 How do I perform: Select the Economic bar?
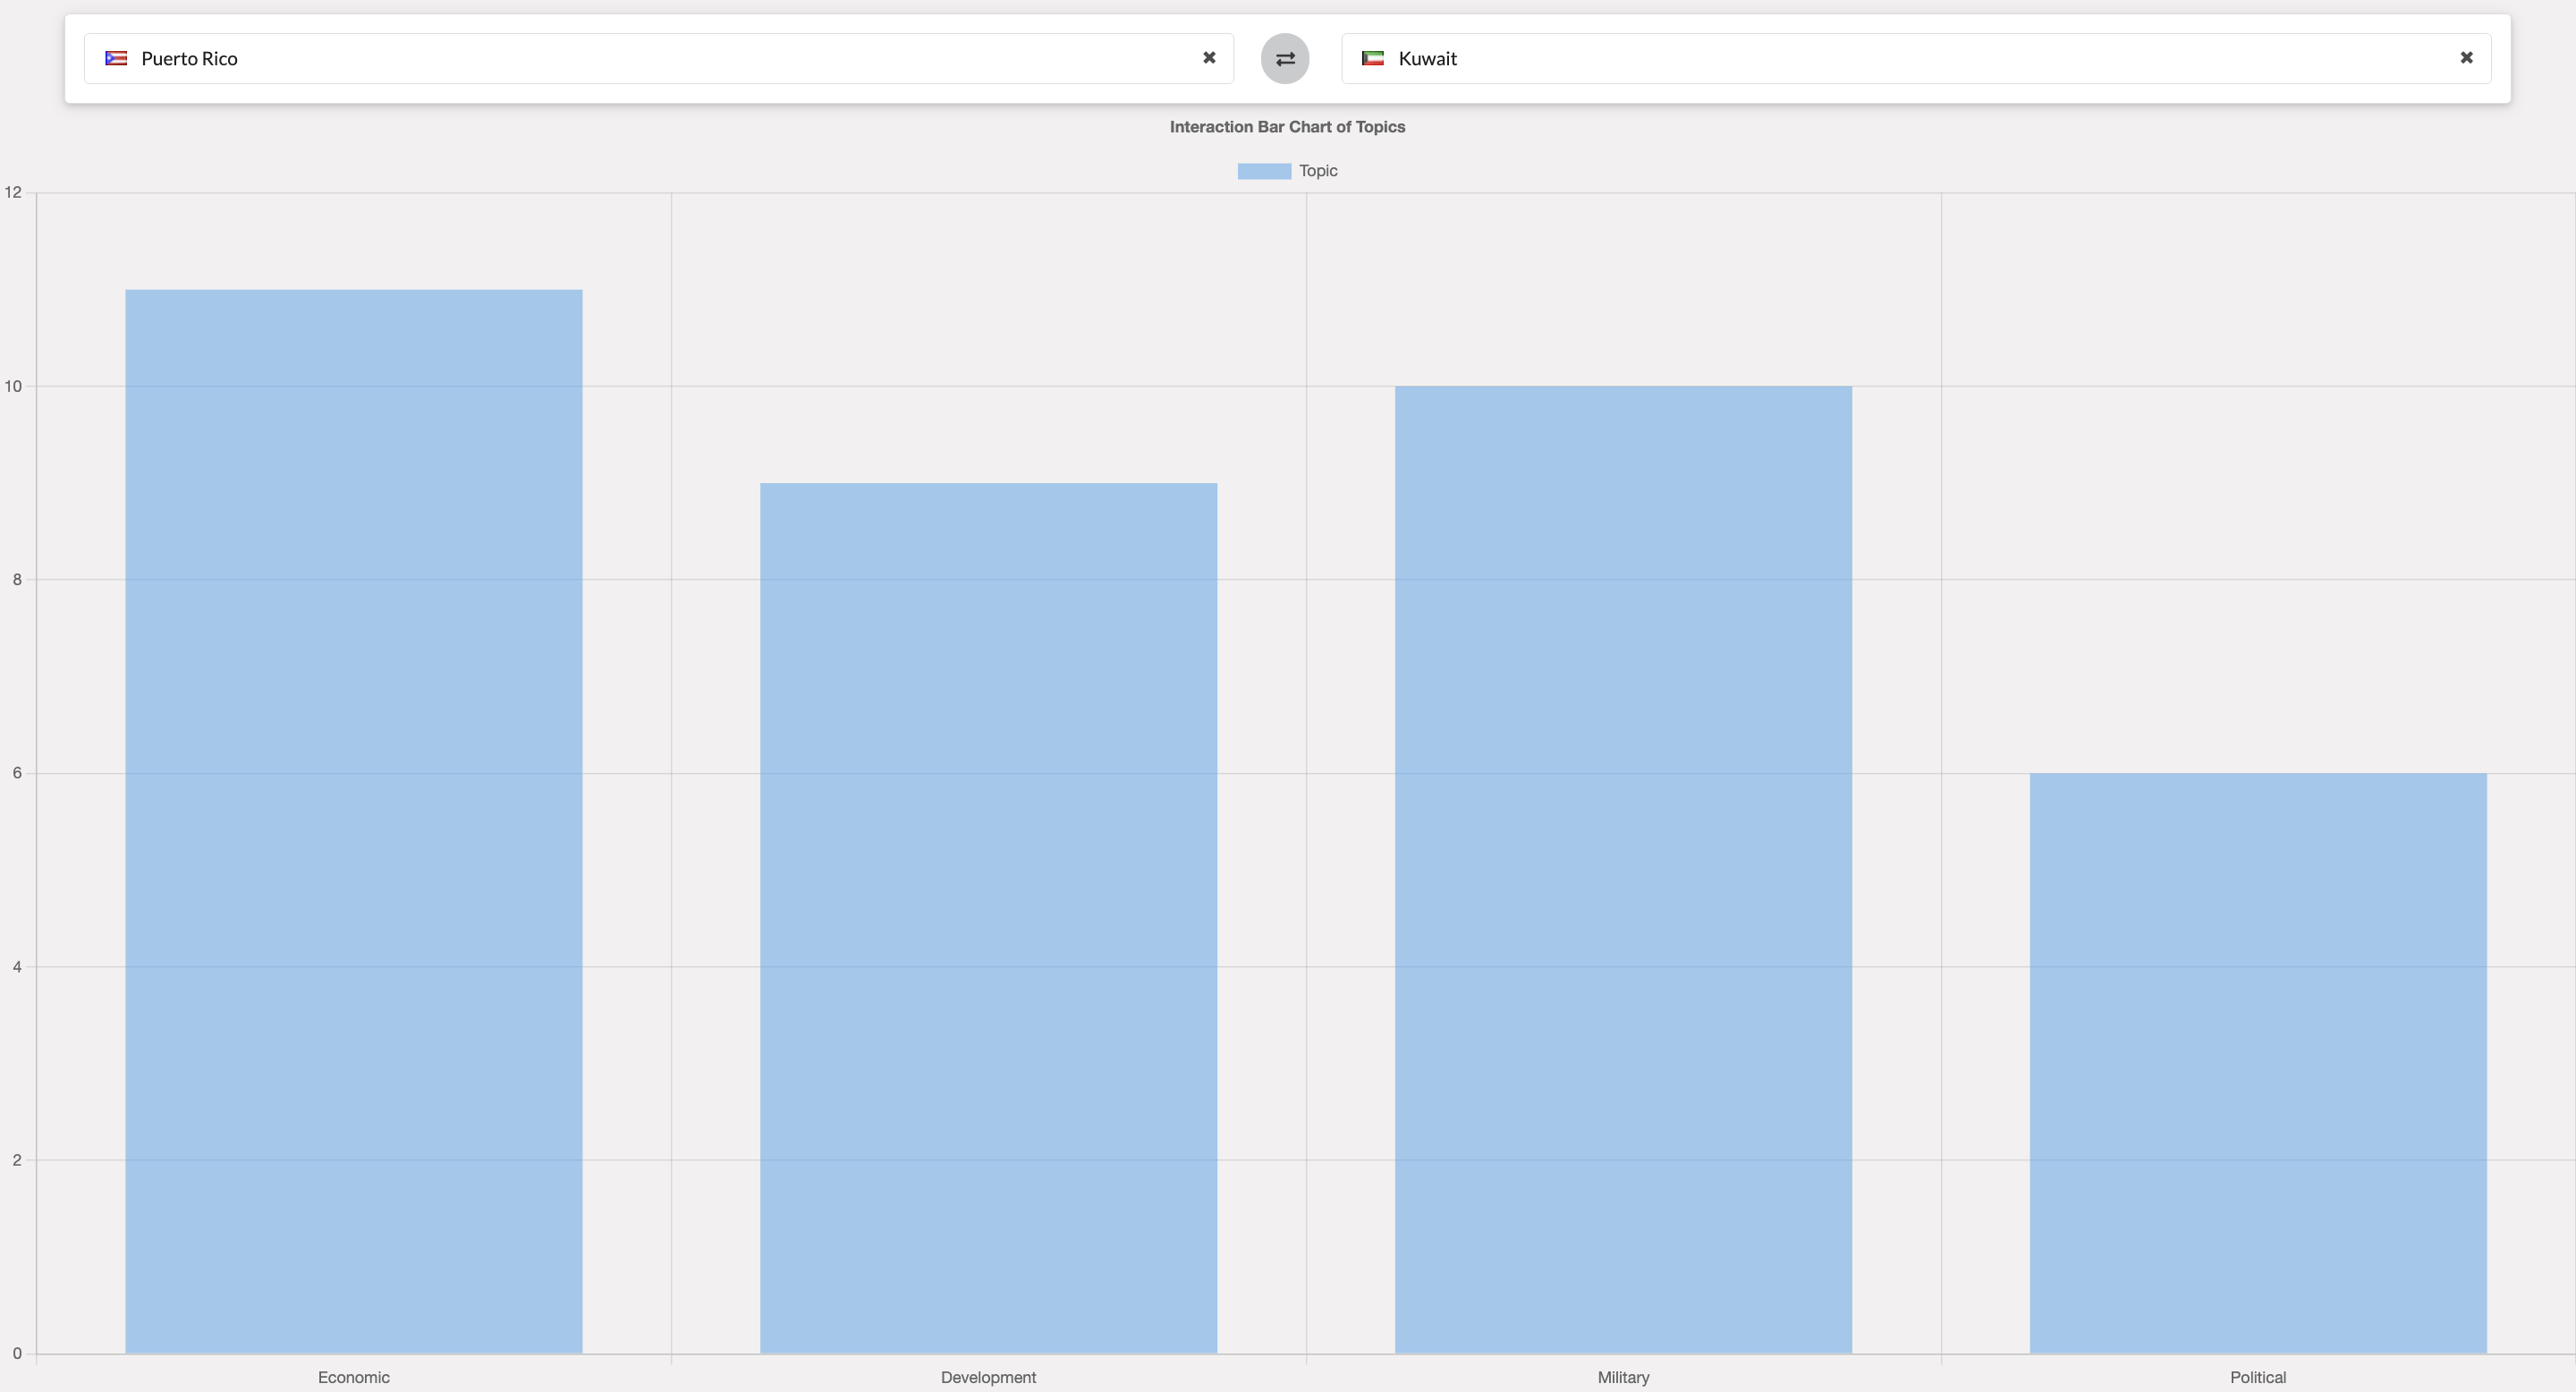[354, 821]
